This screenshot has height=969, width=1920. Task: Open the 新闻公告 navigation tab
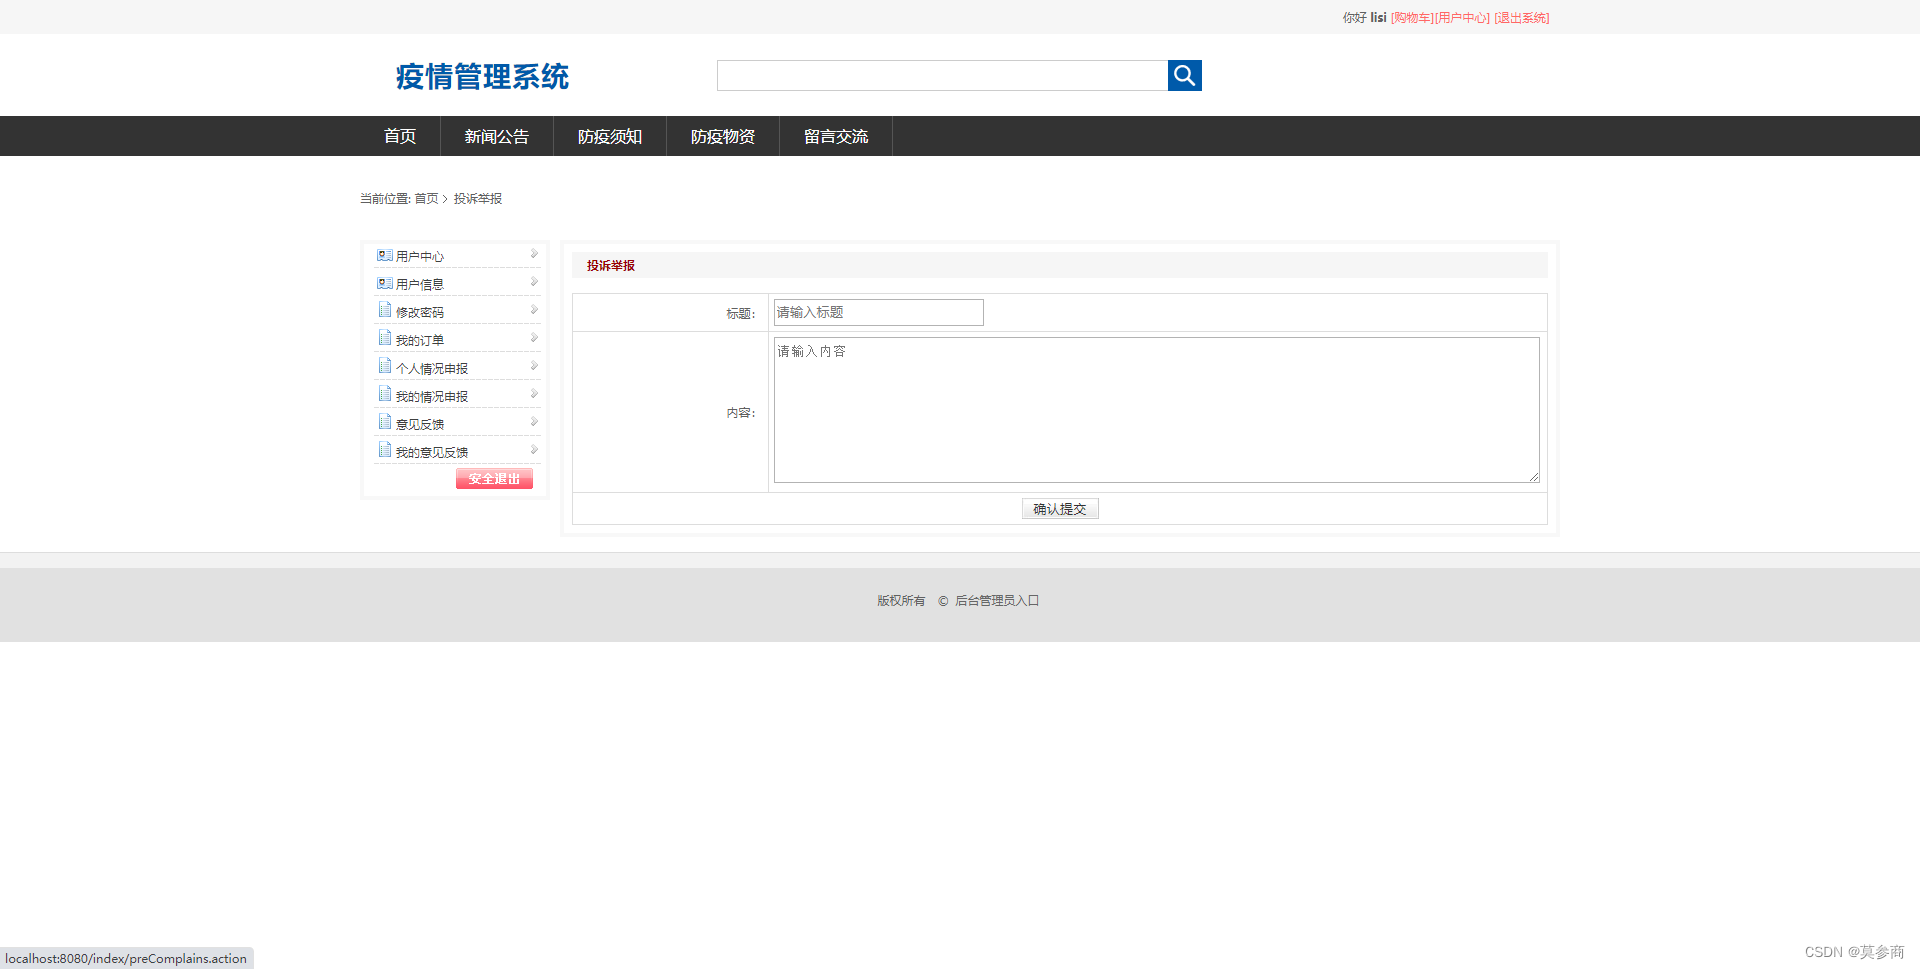(497, 136)
